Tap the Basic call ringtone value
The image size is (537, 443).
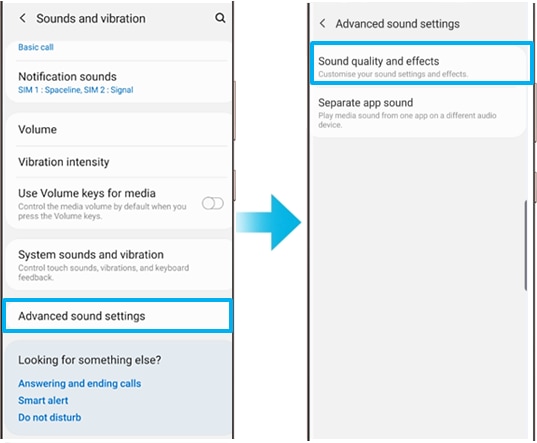[36, 47]
